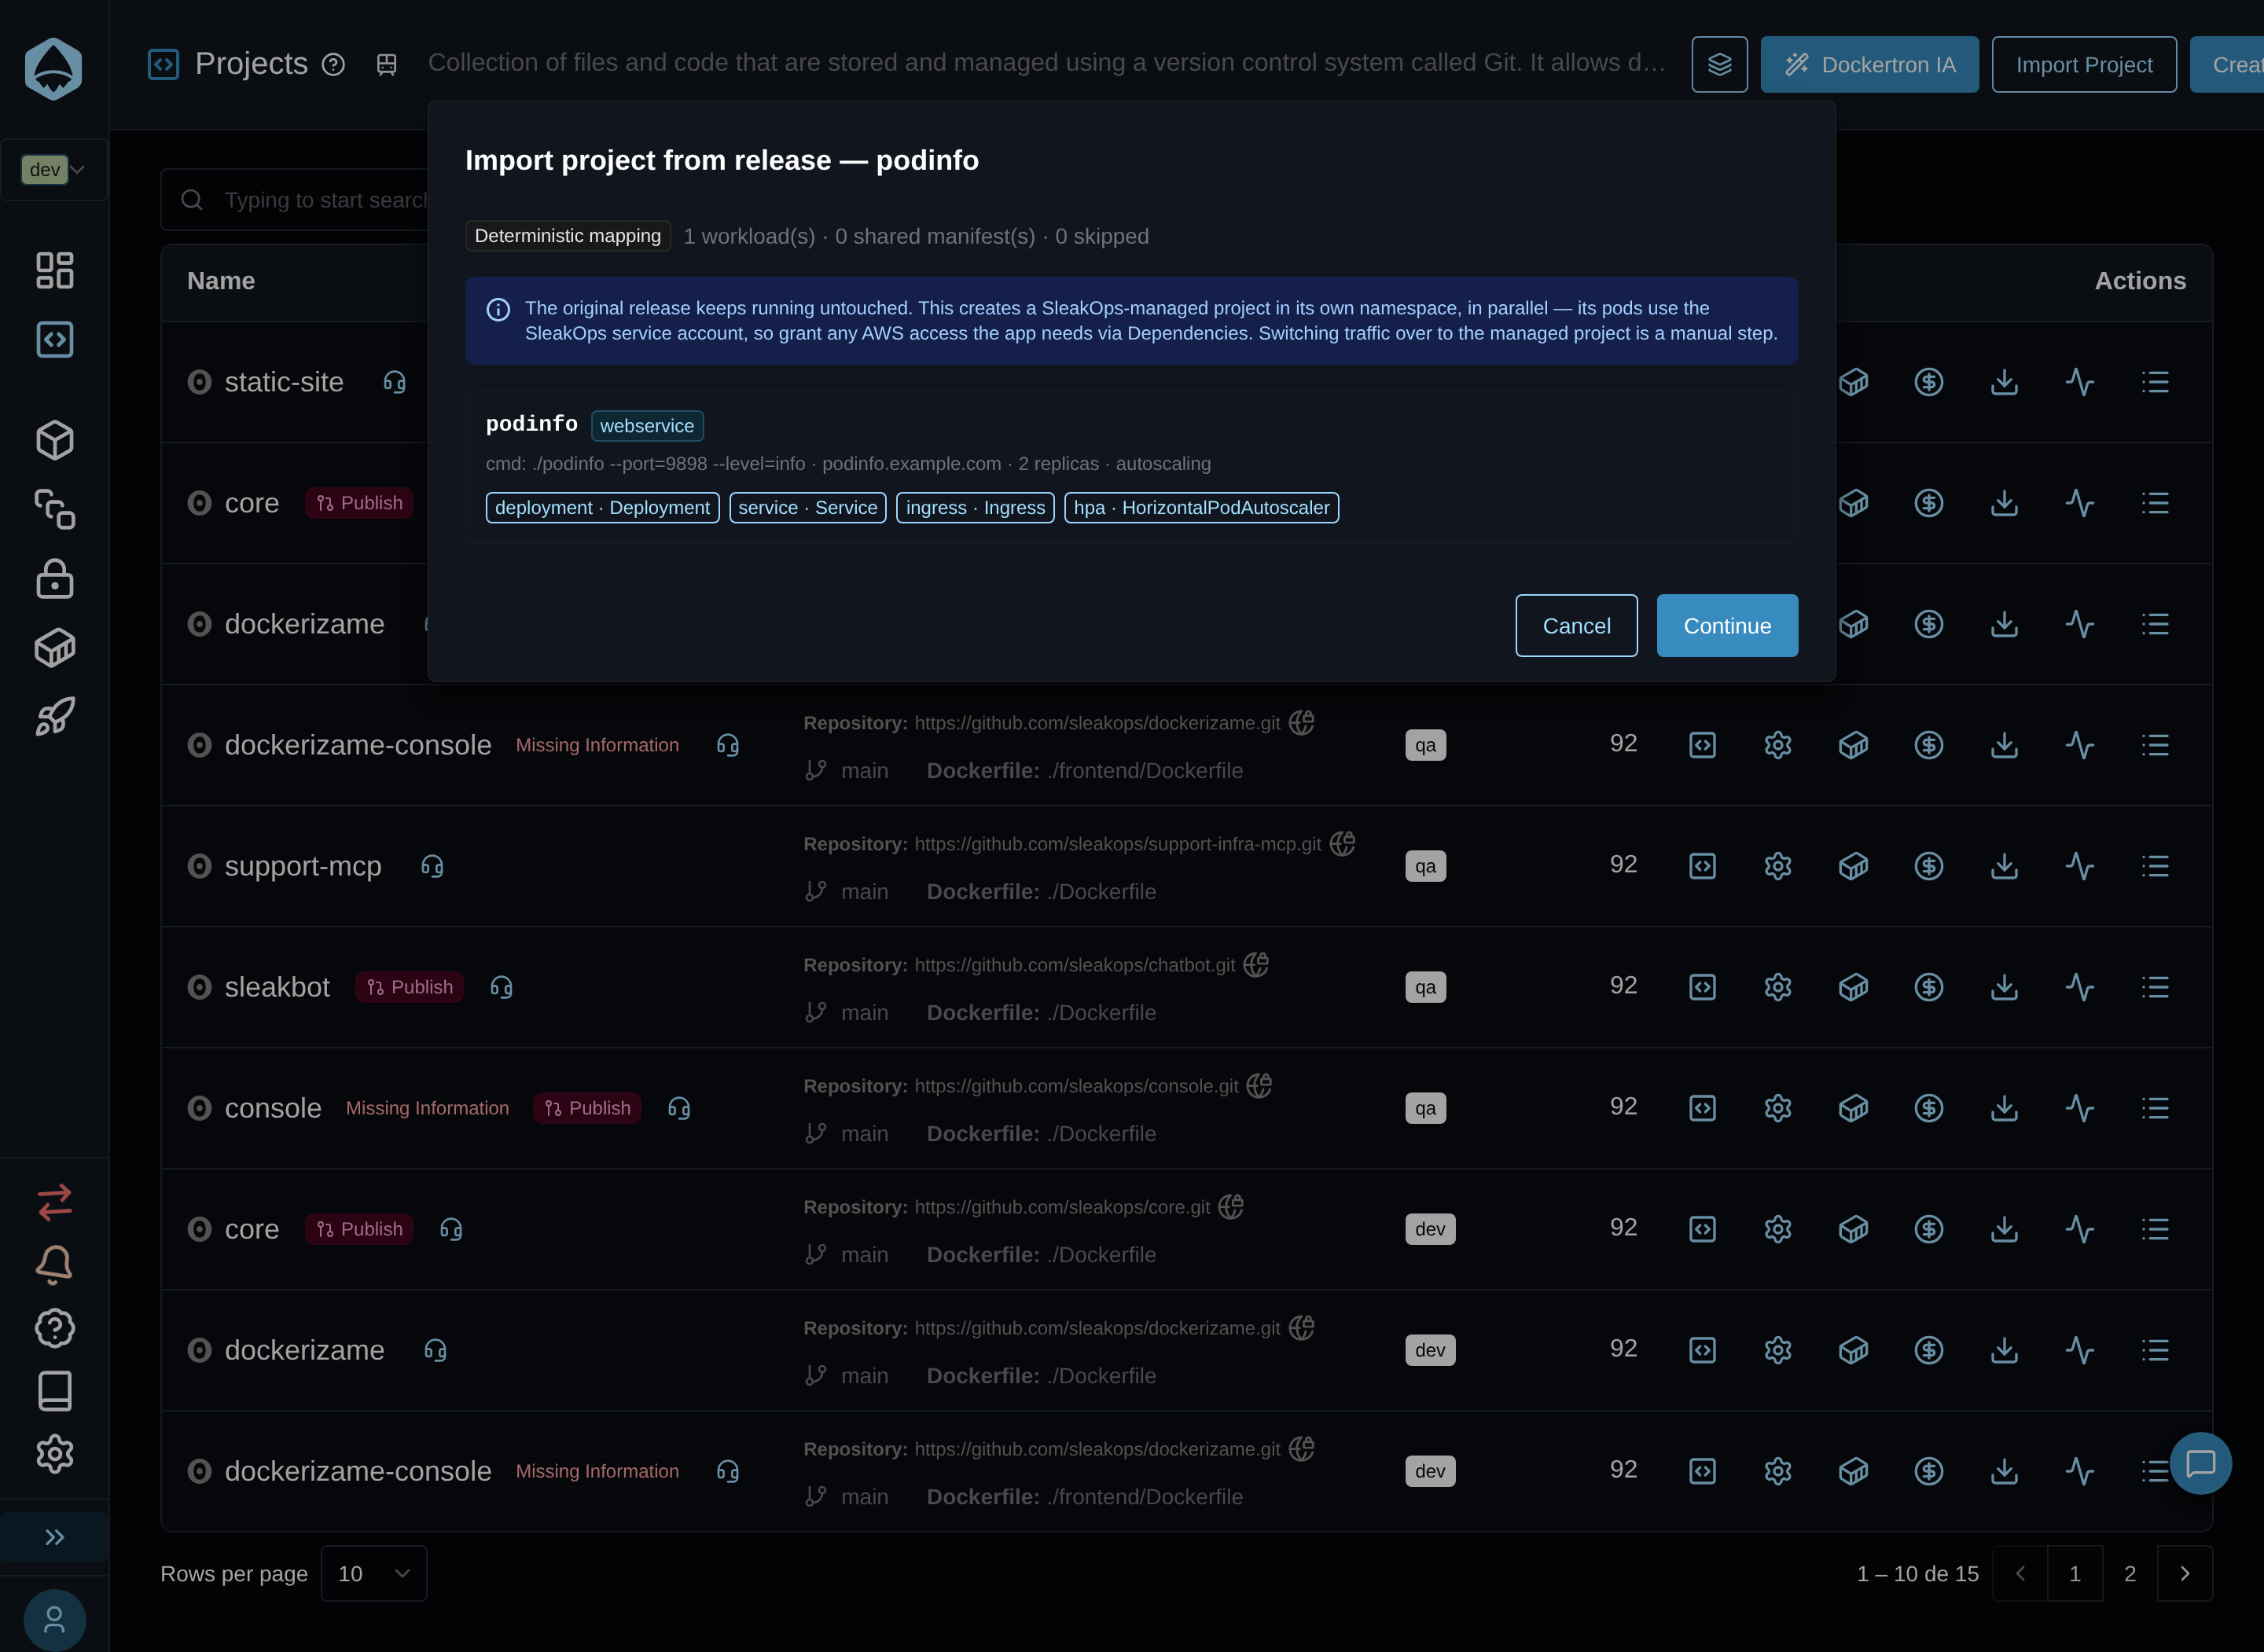Screen dimensions: 2264x1652
Task: Open the dashboard grid icon in the sidebar
Action: (x=54, y=270)
